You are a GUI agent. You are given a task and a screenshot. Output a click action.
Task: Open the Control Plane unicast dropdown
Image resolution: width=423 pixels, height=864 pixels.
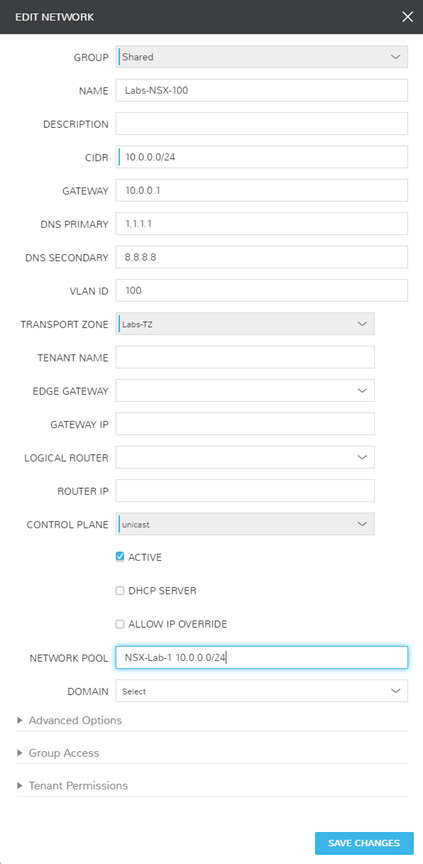click(245, 524)
